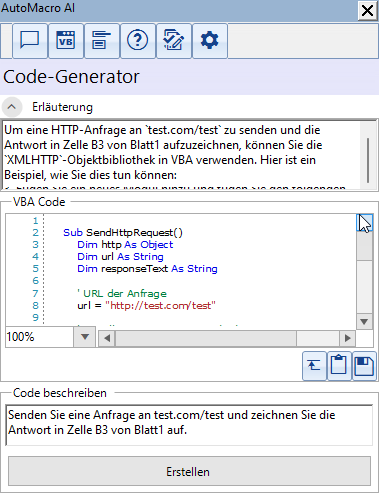
Task: Open settings gear icon
Action: (210, 41)
